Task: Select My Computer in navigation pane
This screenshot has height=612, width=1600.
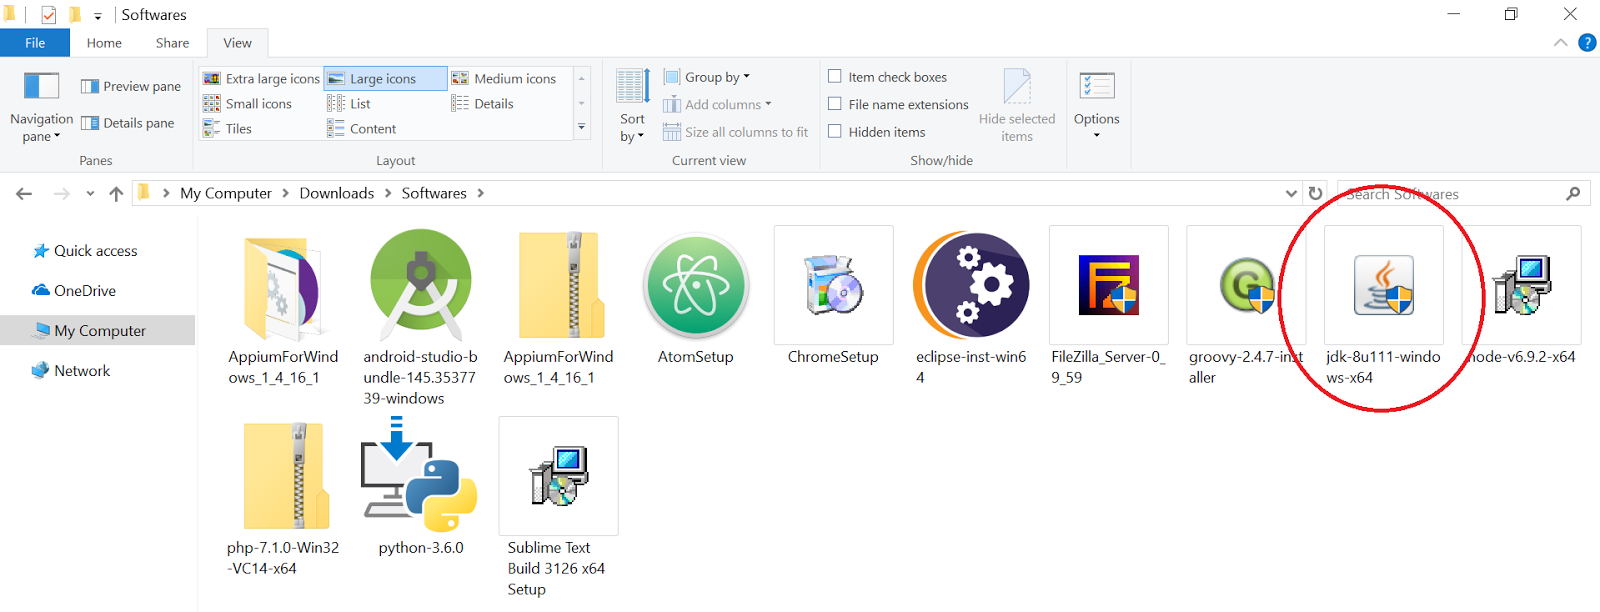Action: pyautogui.click(x=97, y=330)
